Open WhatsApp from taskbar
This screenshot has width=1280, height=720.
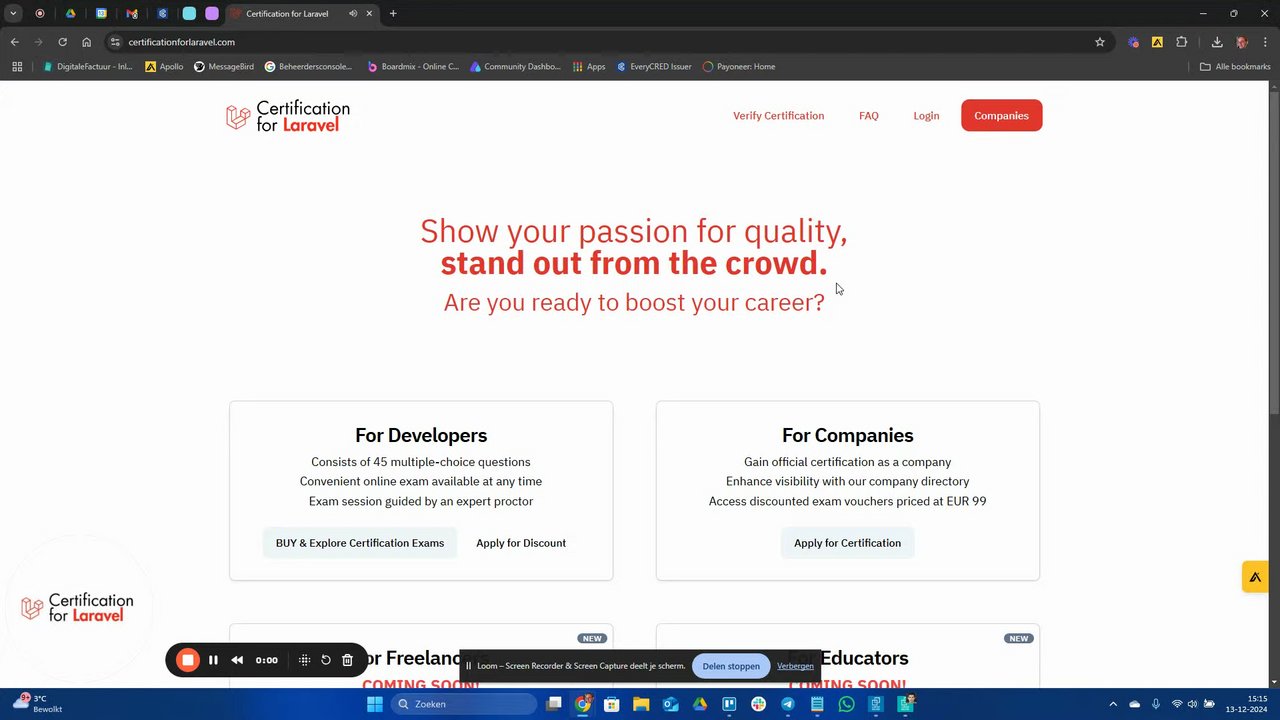coord(847,704)
